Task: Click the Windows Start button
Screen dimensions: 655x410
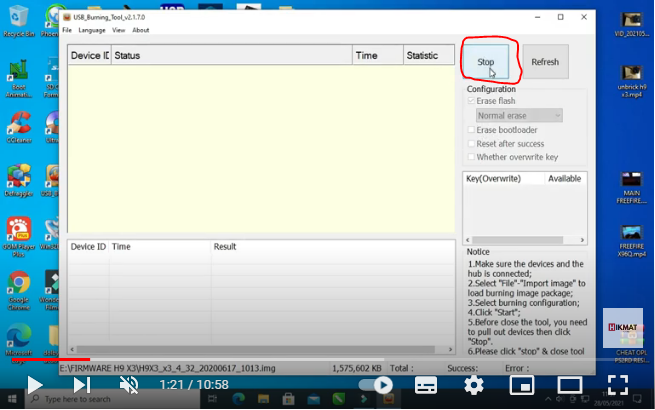Action: (12, 399)
